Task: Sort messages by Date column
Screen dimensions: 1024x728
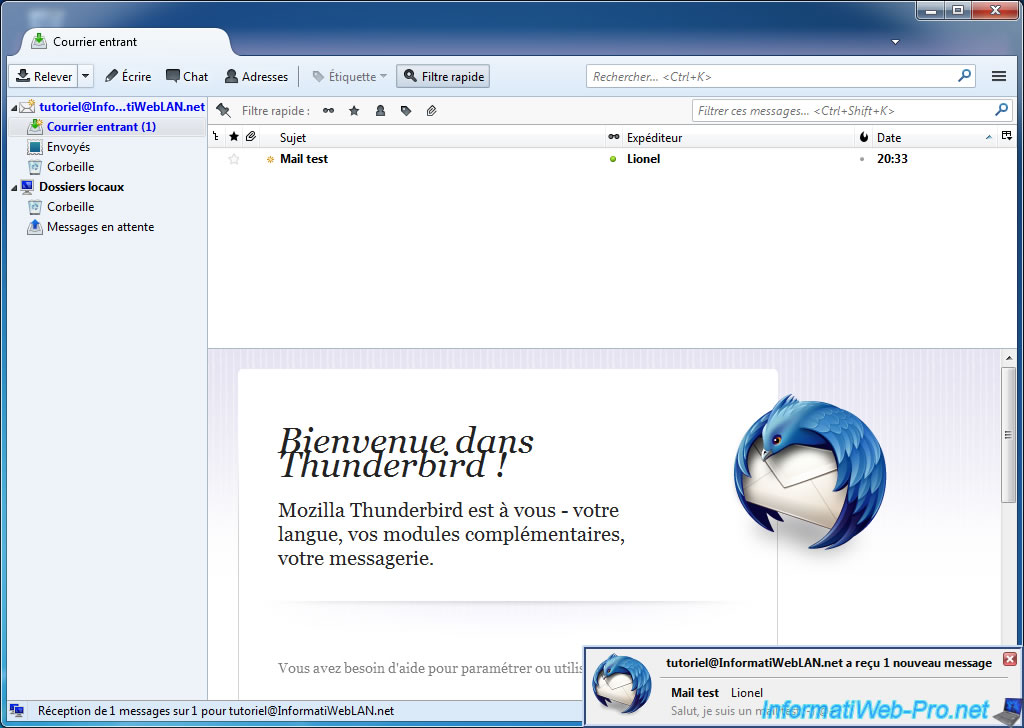Action: point(934,138)
